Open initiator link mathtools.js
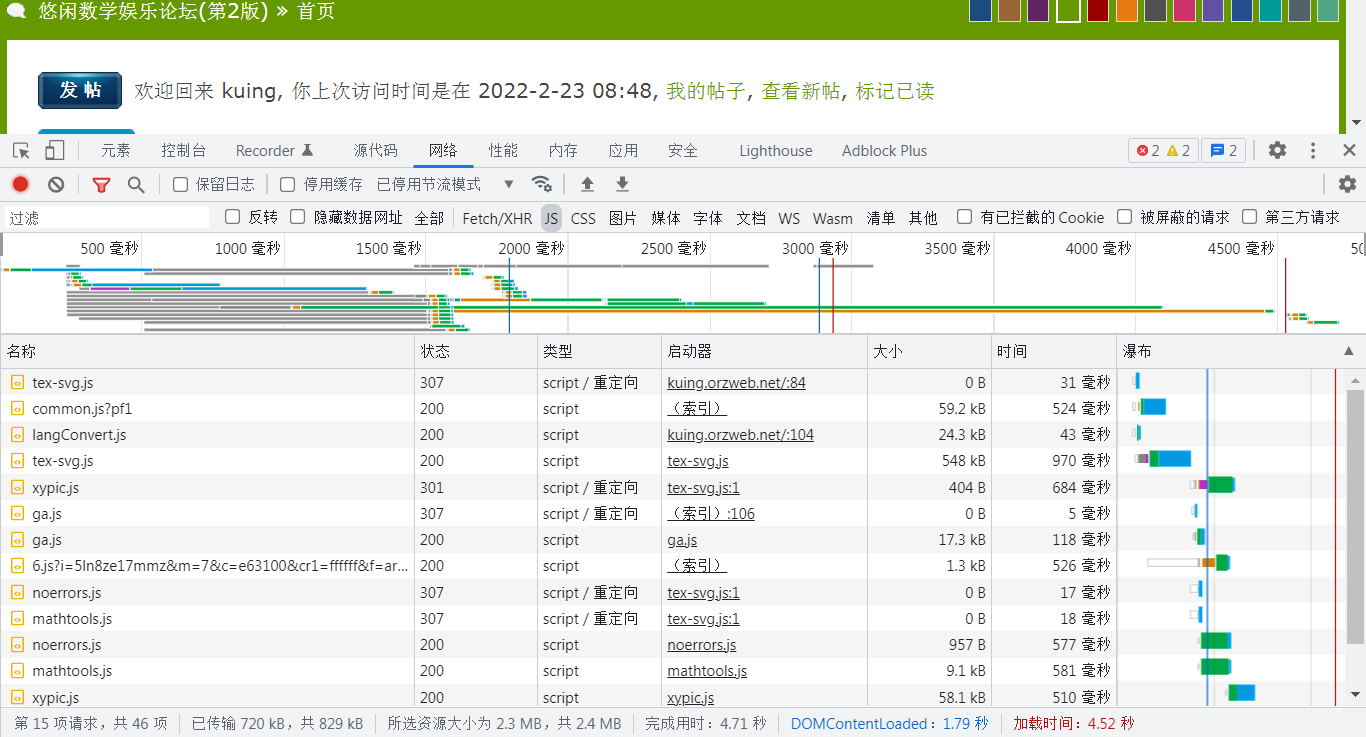Viewport: 1366px width, 737px height. (707, 671)
